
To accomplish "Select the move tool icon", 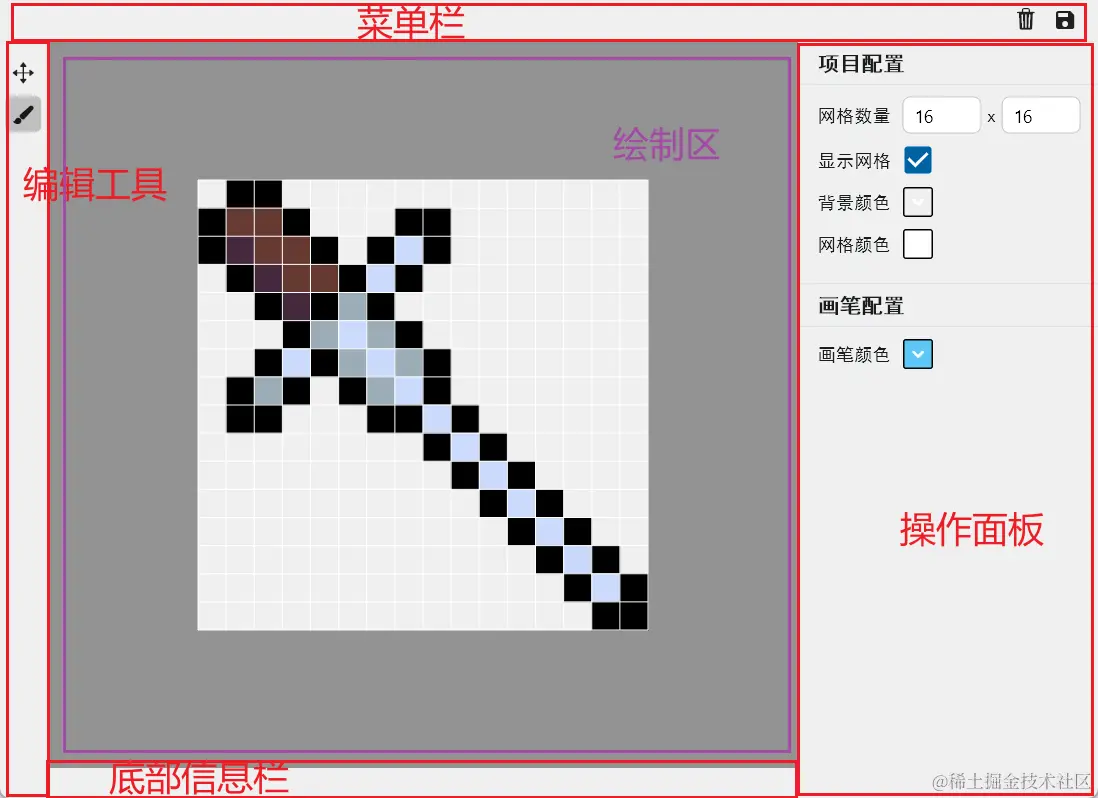I will (23, 73).
